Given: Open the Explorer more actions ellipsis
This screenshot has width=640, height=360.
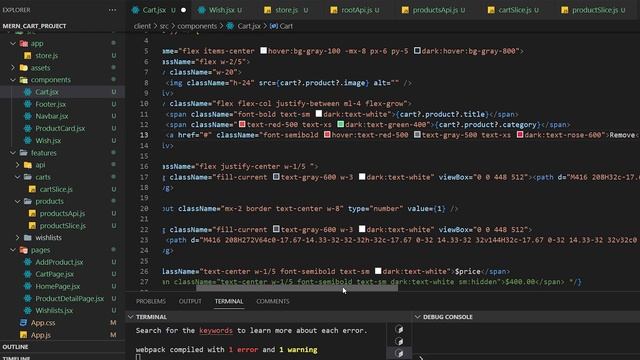Looking at the screenshot, I should 112,10.
